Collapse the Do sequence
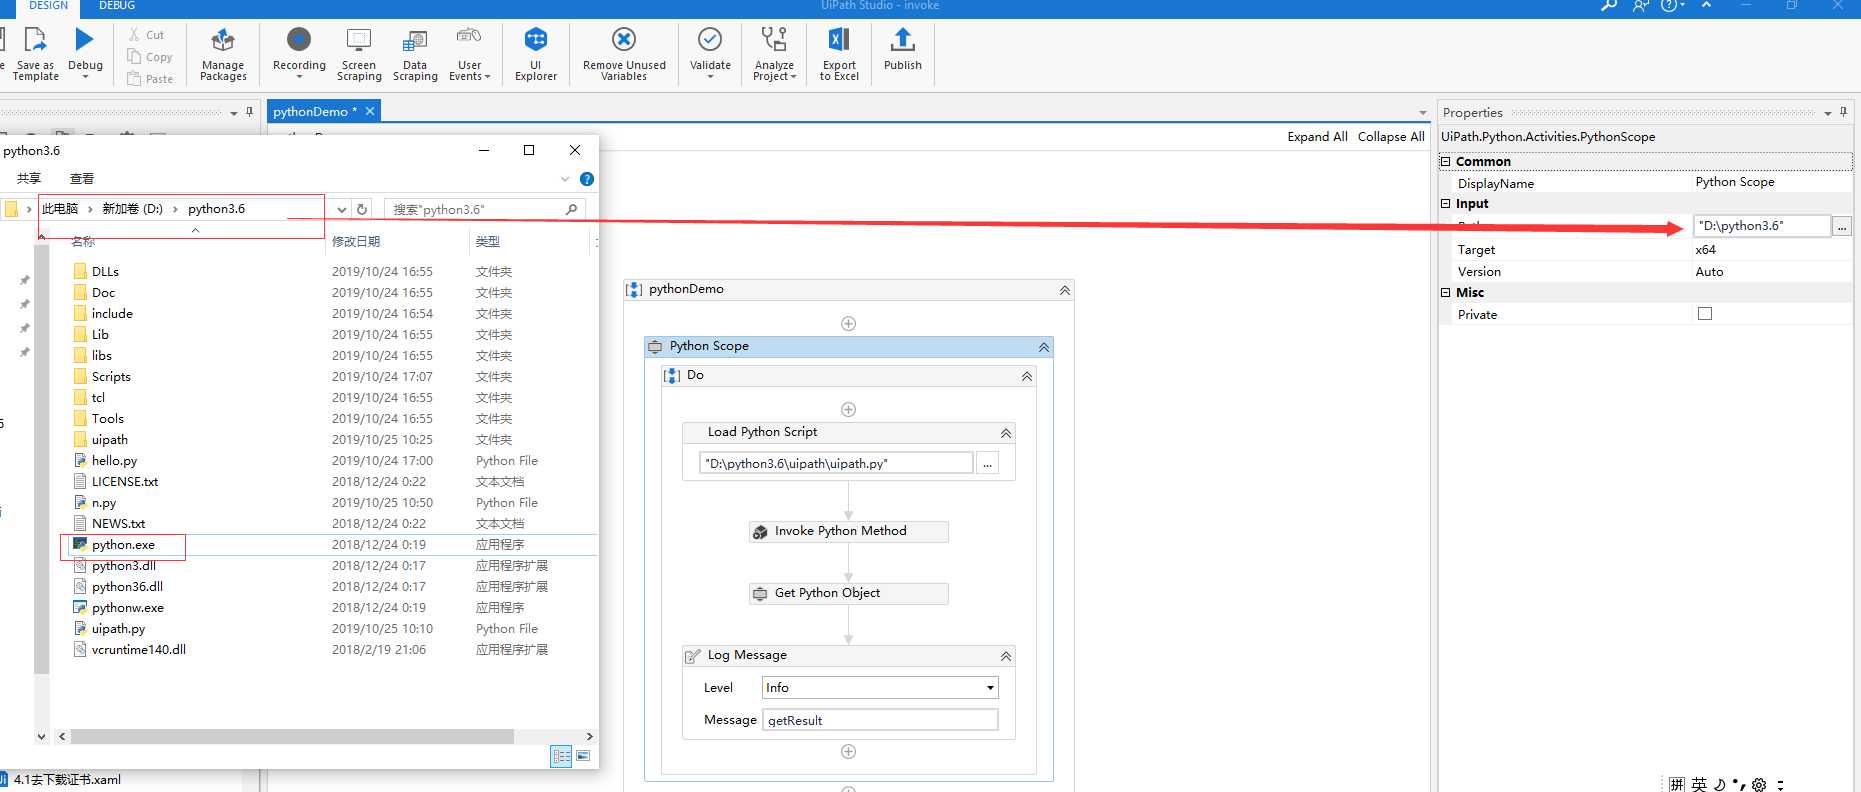1861x792 pixels. (1026, 376)
